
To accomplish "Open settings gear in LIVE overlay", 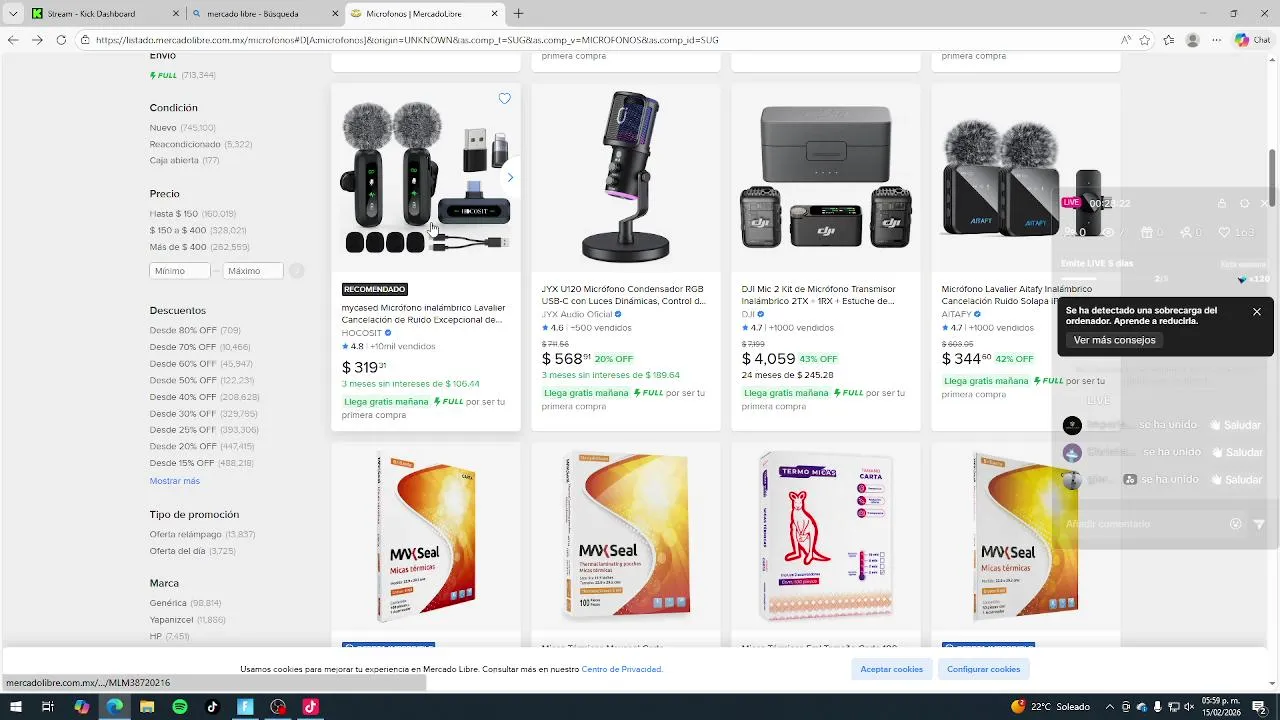I will pos(1244,203).
